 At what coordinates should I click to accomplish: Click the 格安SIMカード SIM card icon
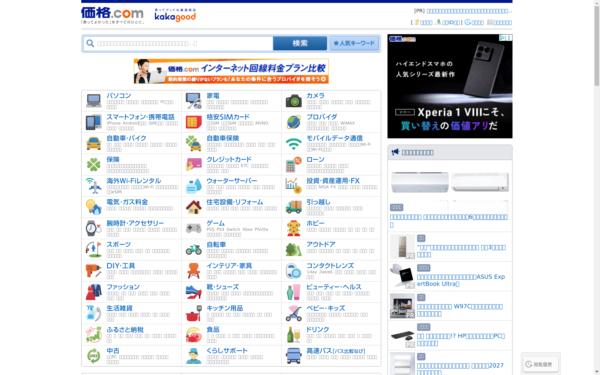coord(194,122)
